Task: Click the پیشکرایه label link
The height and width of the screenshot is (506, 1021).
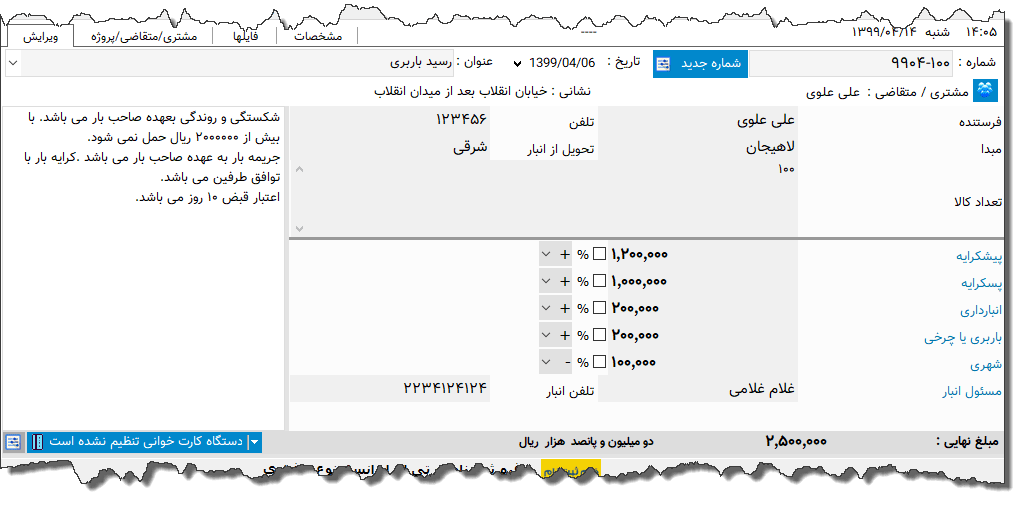Action: (x=979, y=256)
